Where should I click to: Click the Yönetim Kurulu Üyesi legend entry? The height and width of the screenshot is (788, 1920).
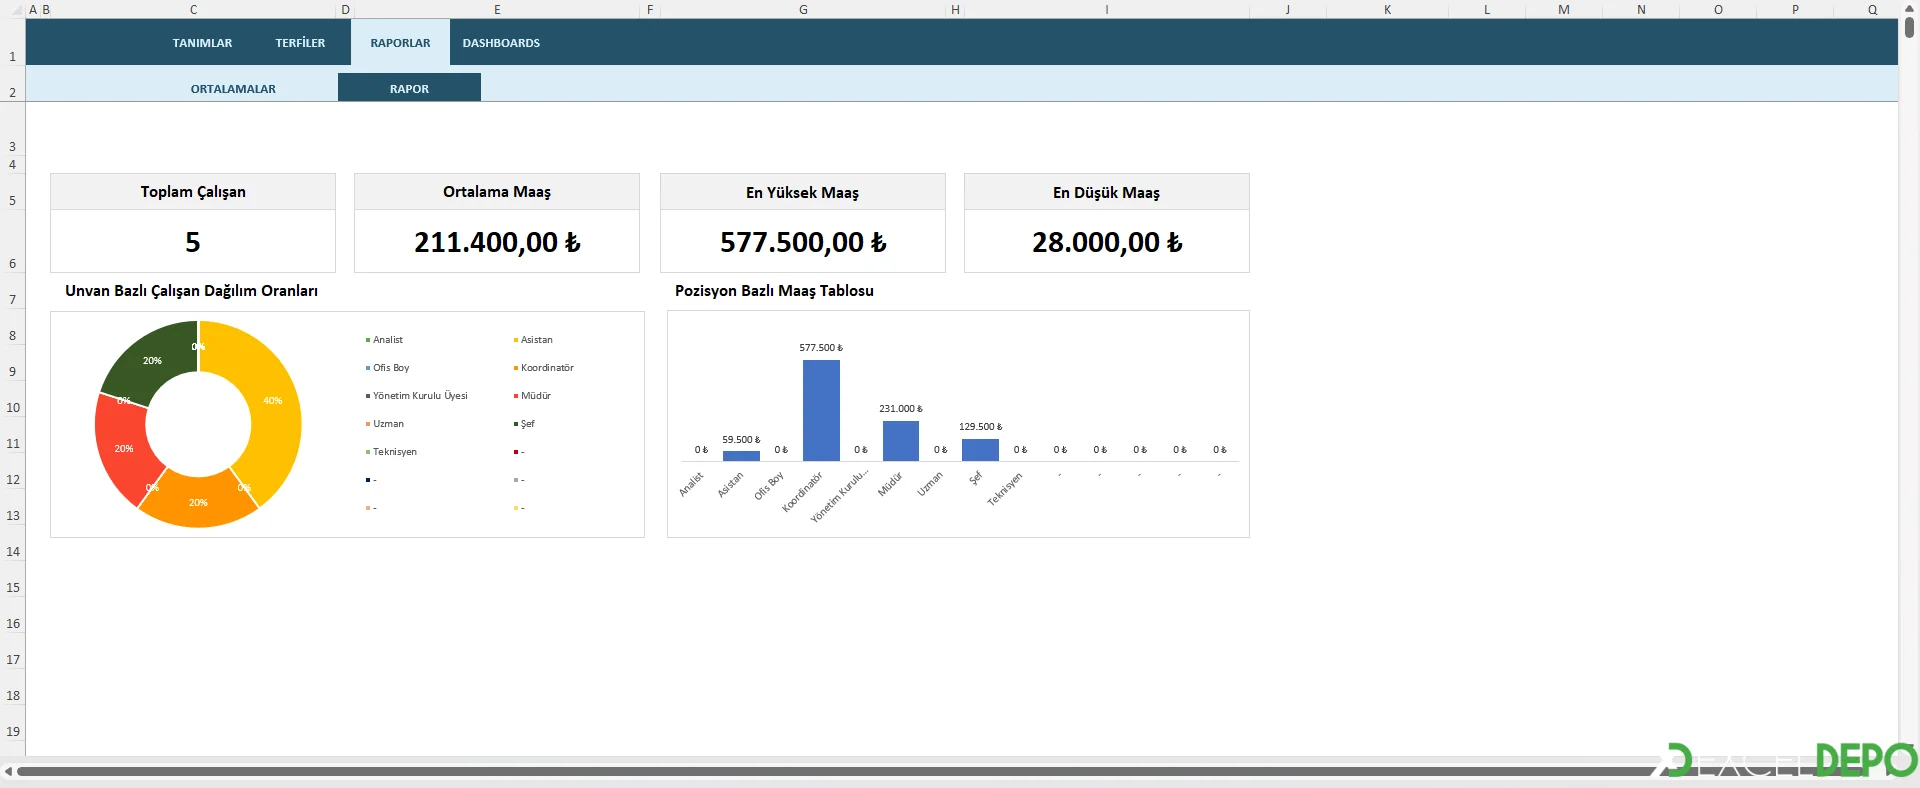(x=420, y=396)
